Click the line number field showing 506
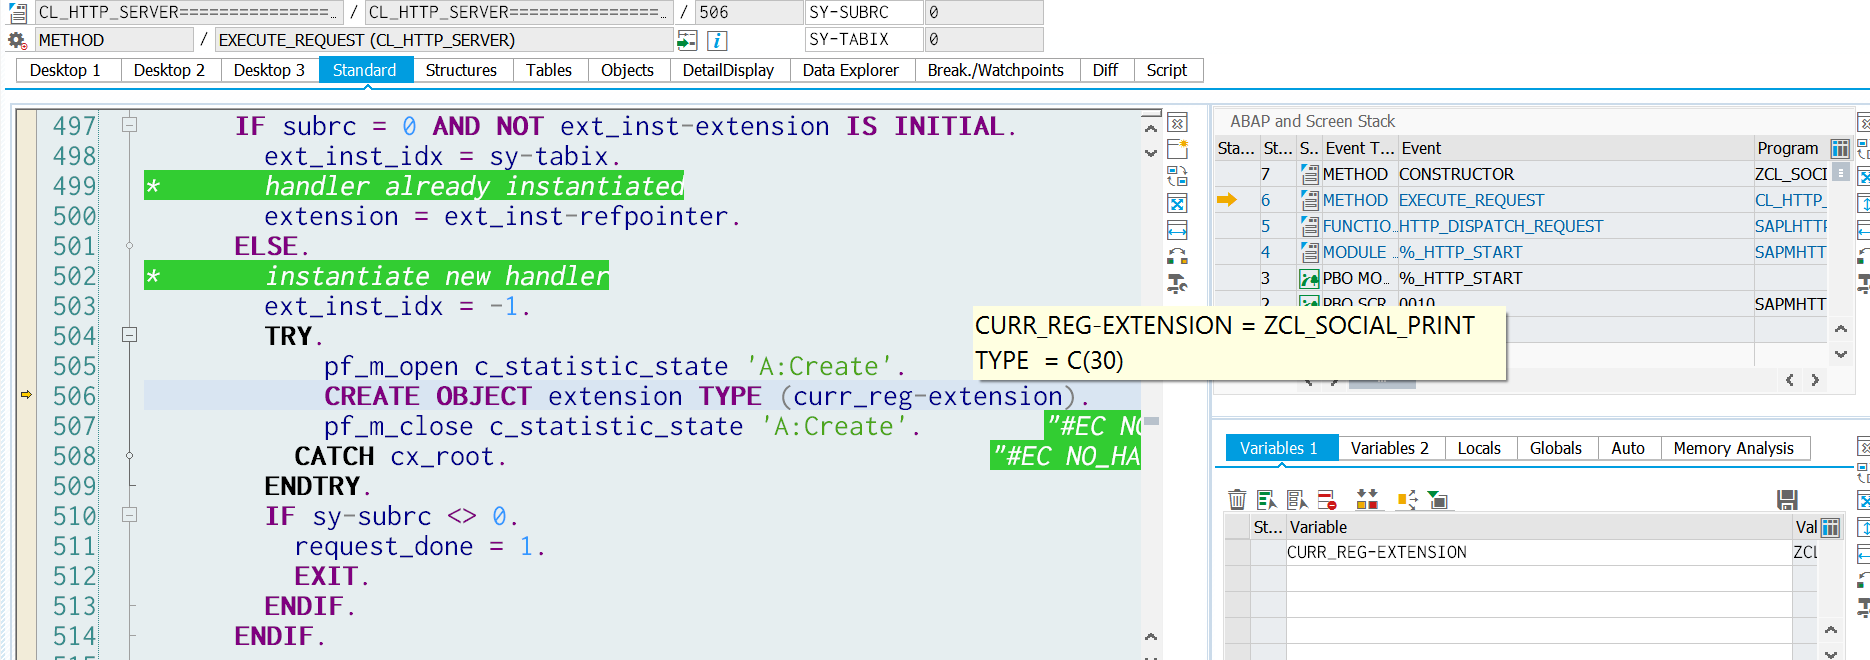1870x660 pixels. click(749, 13)
